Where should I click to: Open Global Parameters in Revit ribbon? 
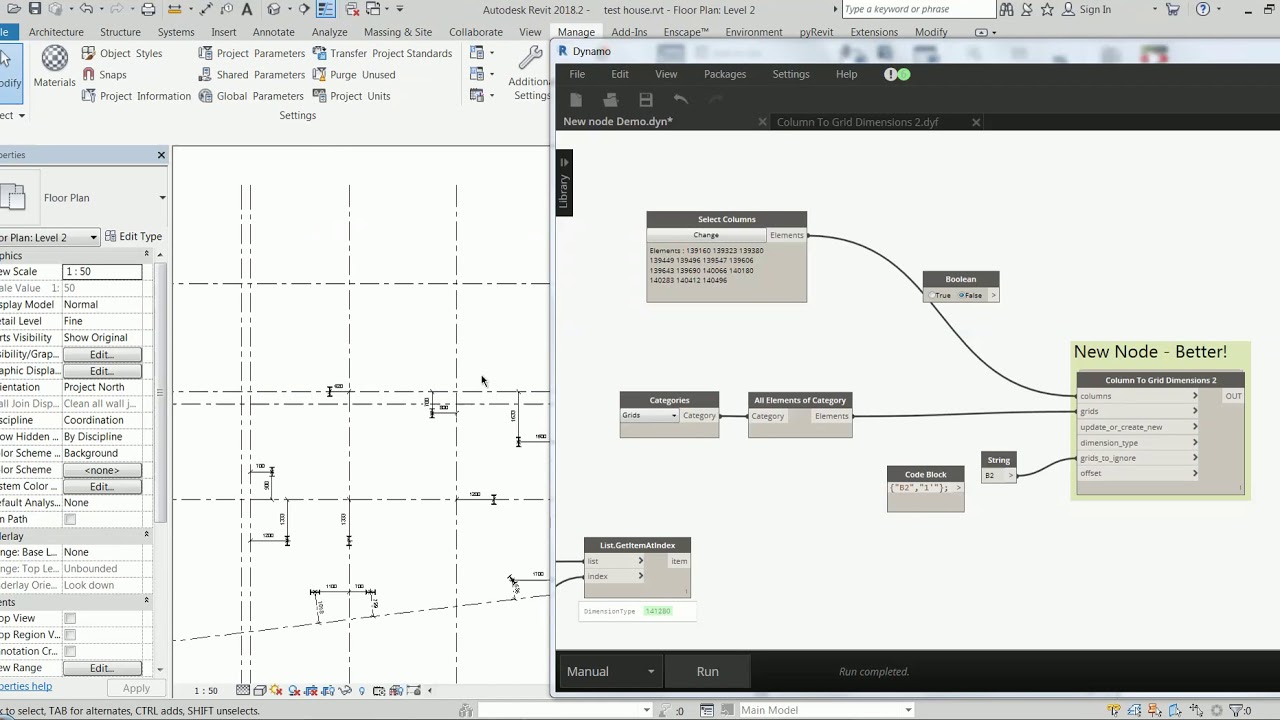pyautogui.click(x=250, y=96)
